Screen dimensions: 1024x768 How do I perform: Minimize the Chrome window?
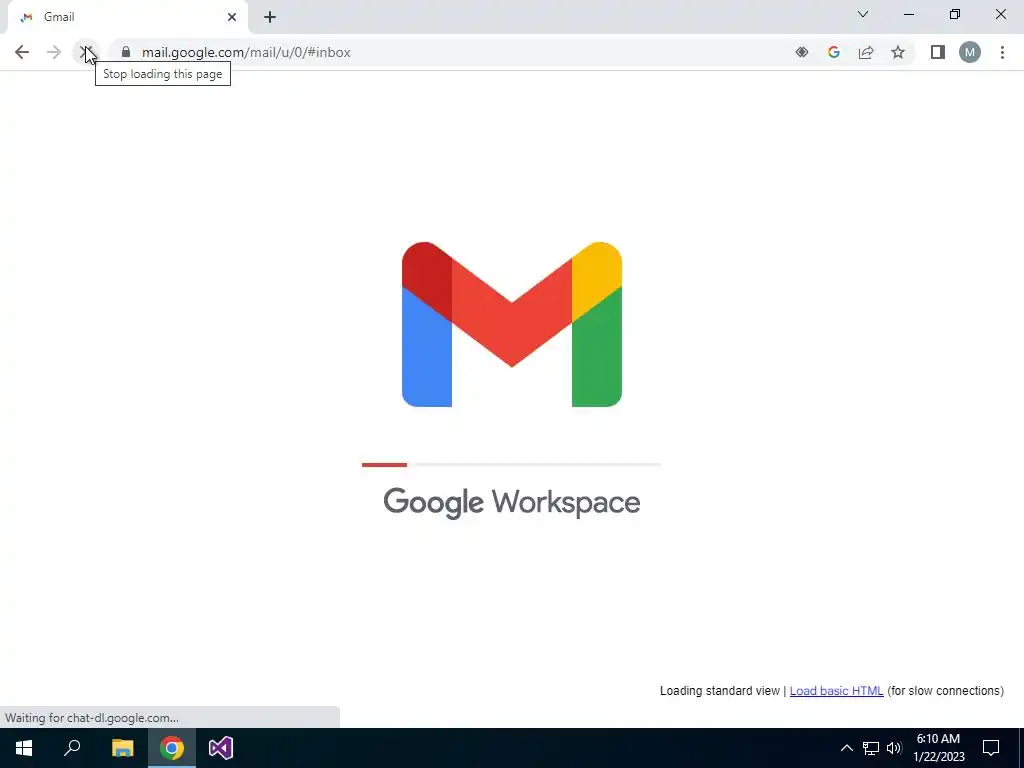click(908, 14)
